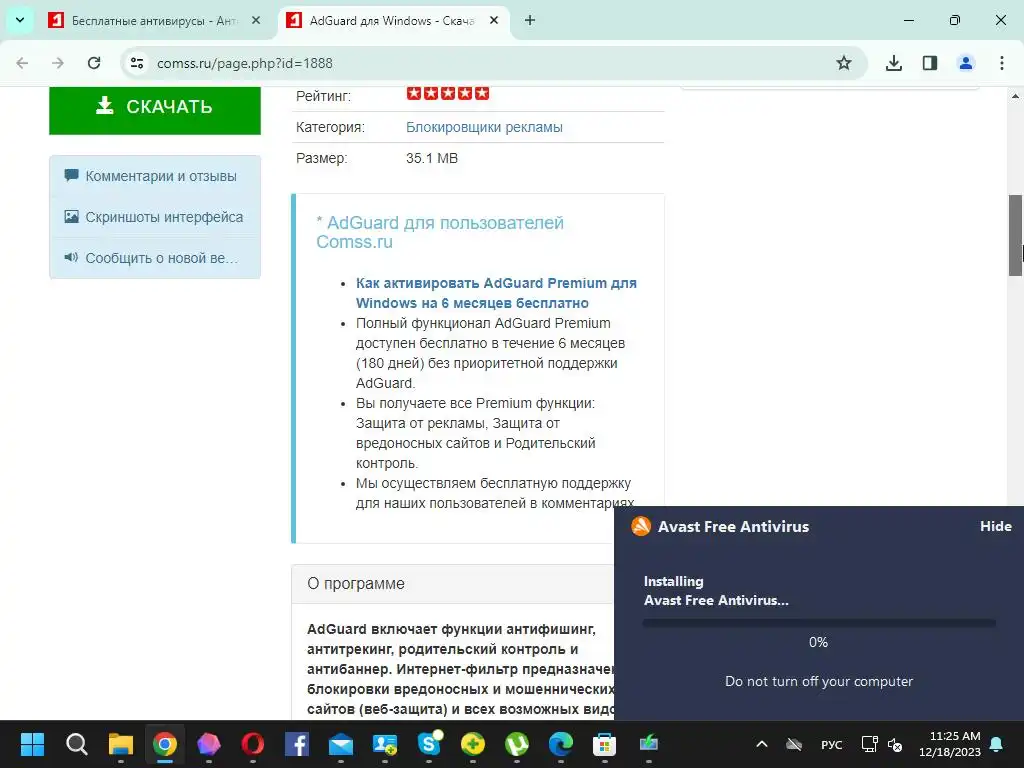This screenshot has width=1024, height=768.
Task: Open Как активировать AdGuard Premium link
Action: [496, 293]
